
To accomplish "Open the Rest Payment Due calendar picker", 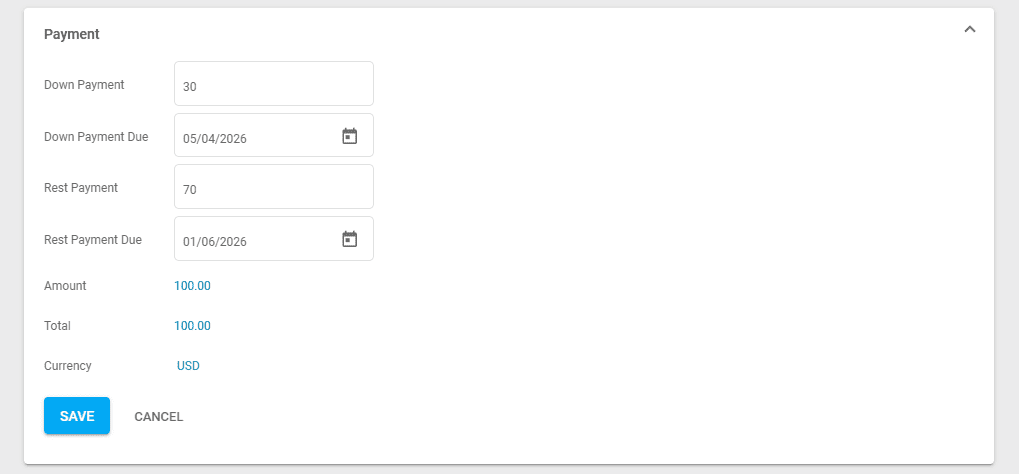I will click(x=350, y=239).
